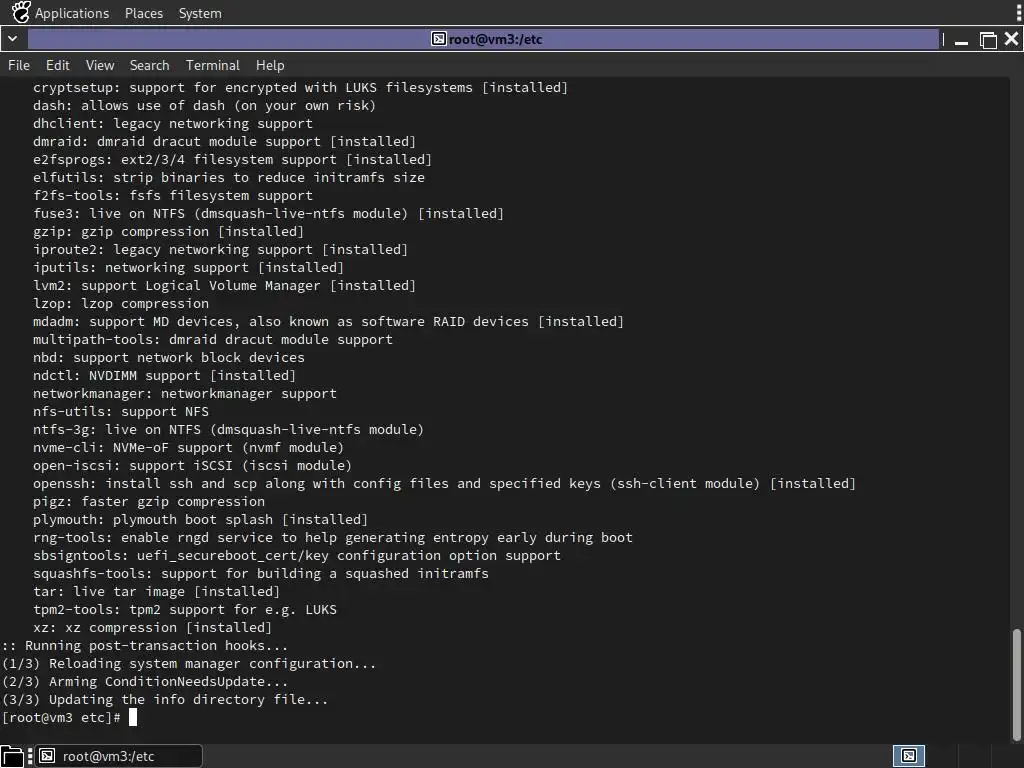Click the root@vm3:/etc window title text
The image size is (1024, 768).
(x=496, y=39)
